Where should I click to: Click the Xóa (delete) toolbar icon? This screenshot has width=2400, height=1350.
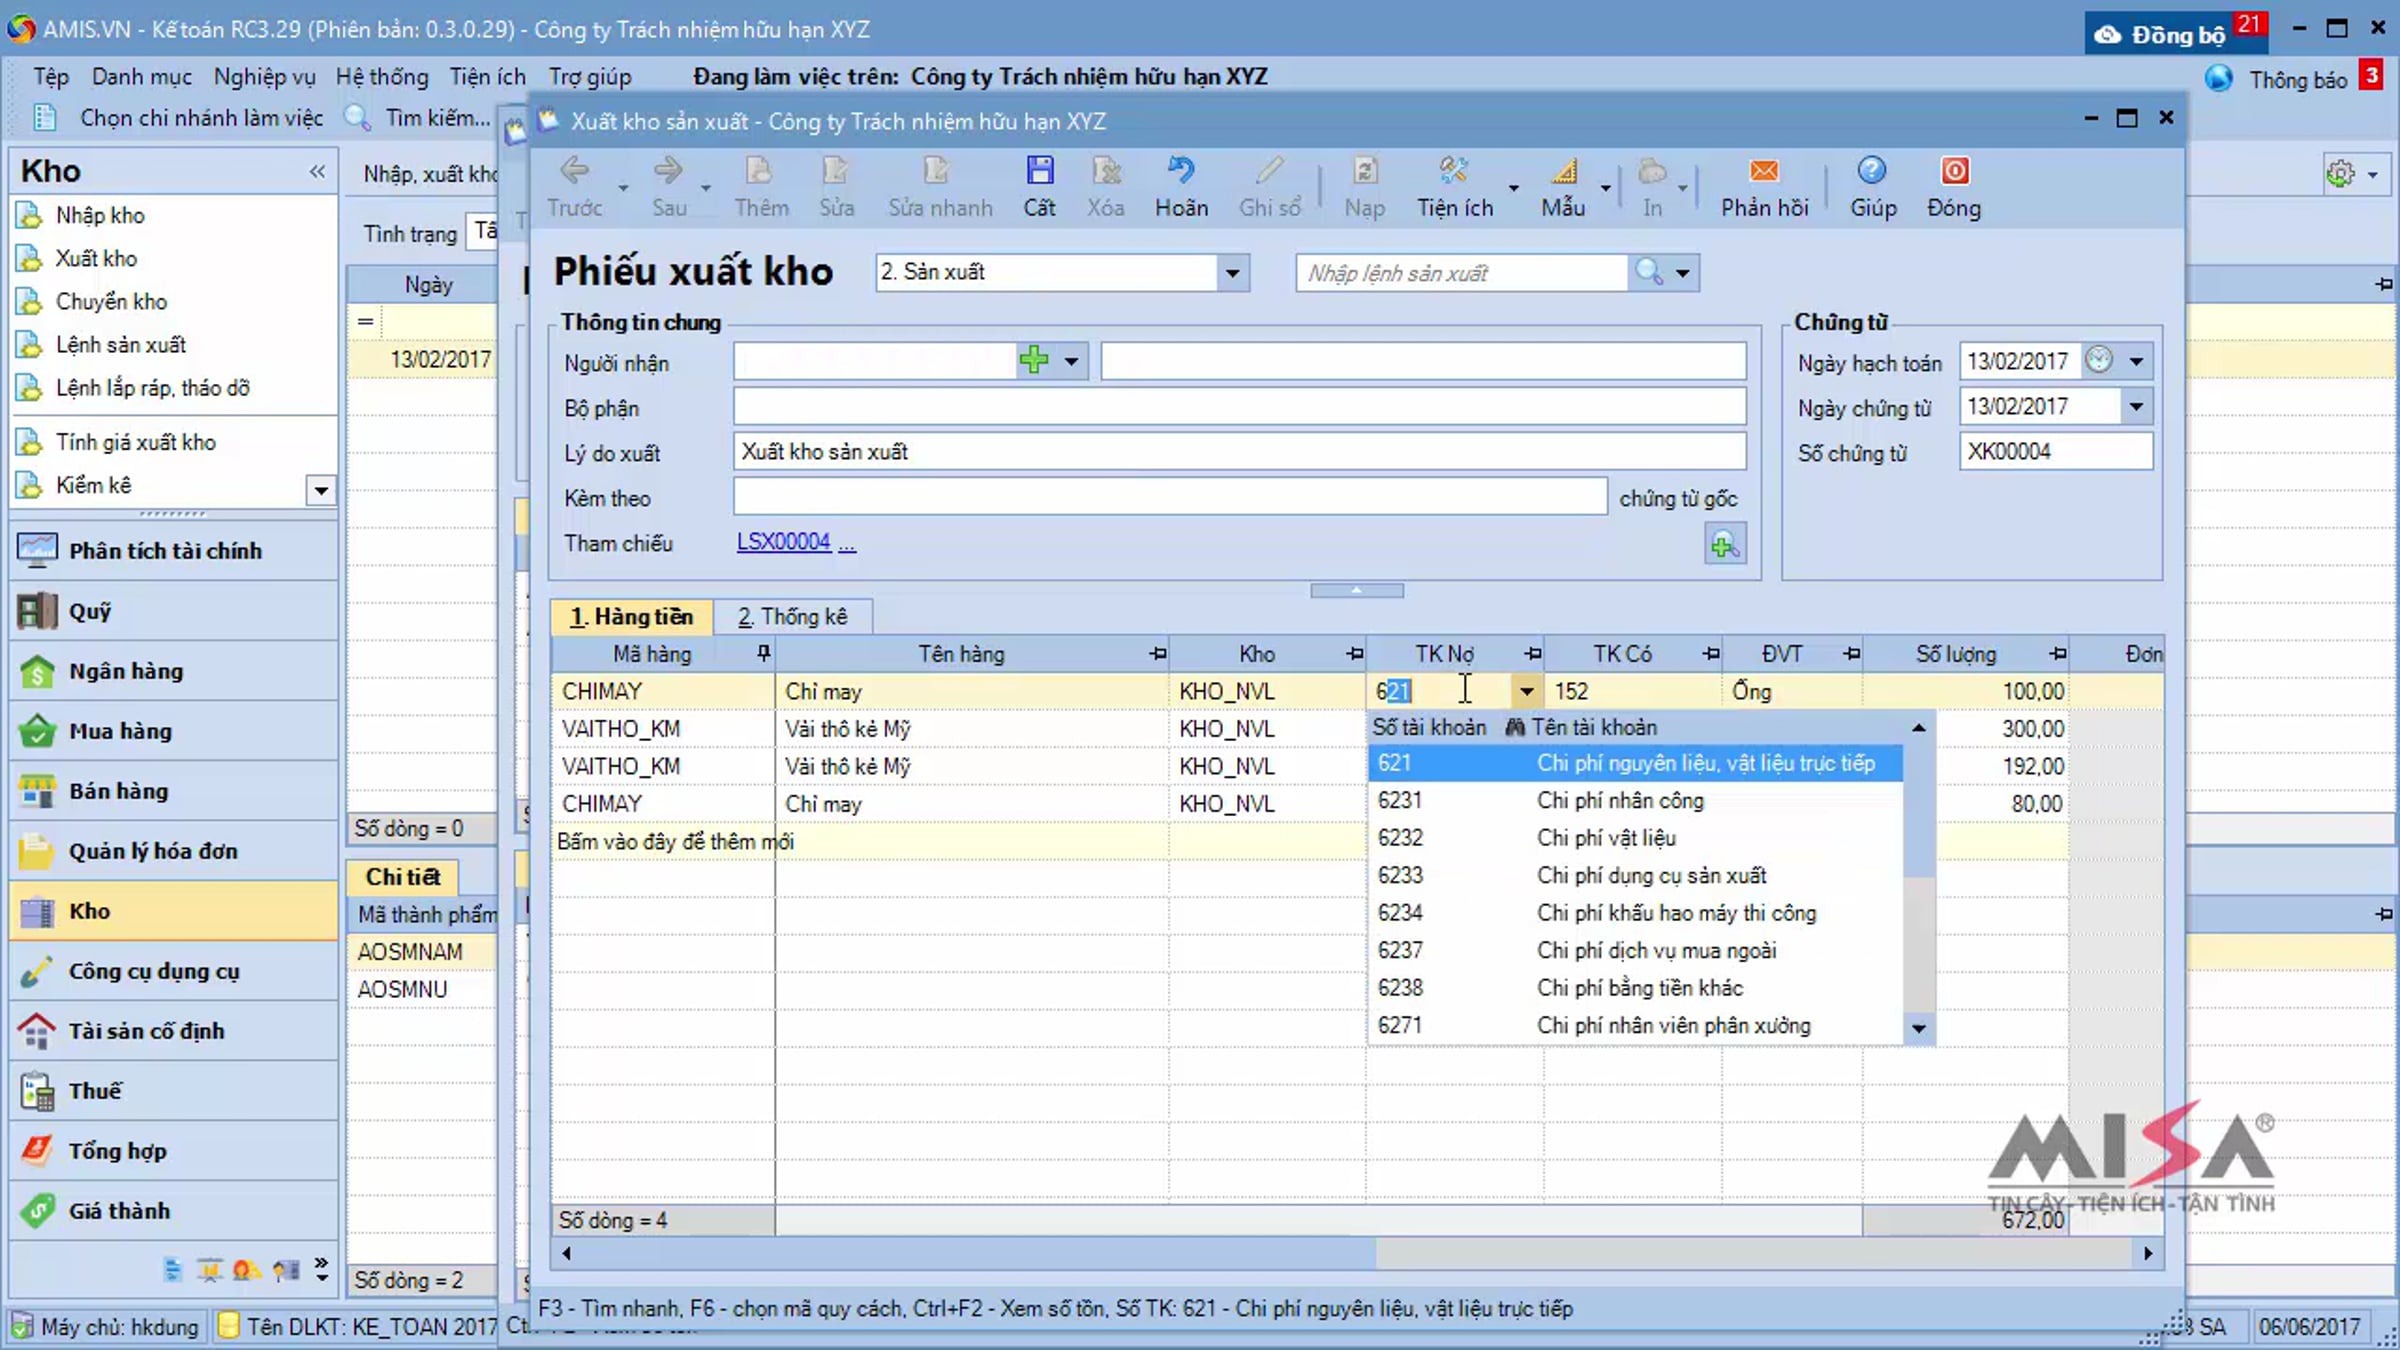pyautogui.click(x=1106, y=172)
